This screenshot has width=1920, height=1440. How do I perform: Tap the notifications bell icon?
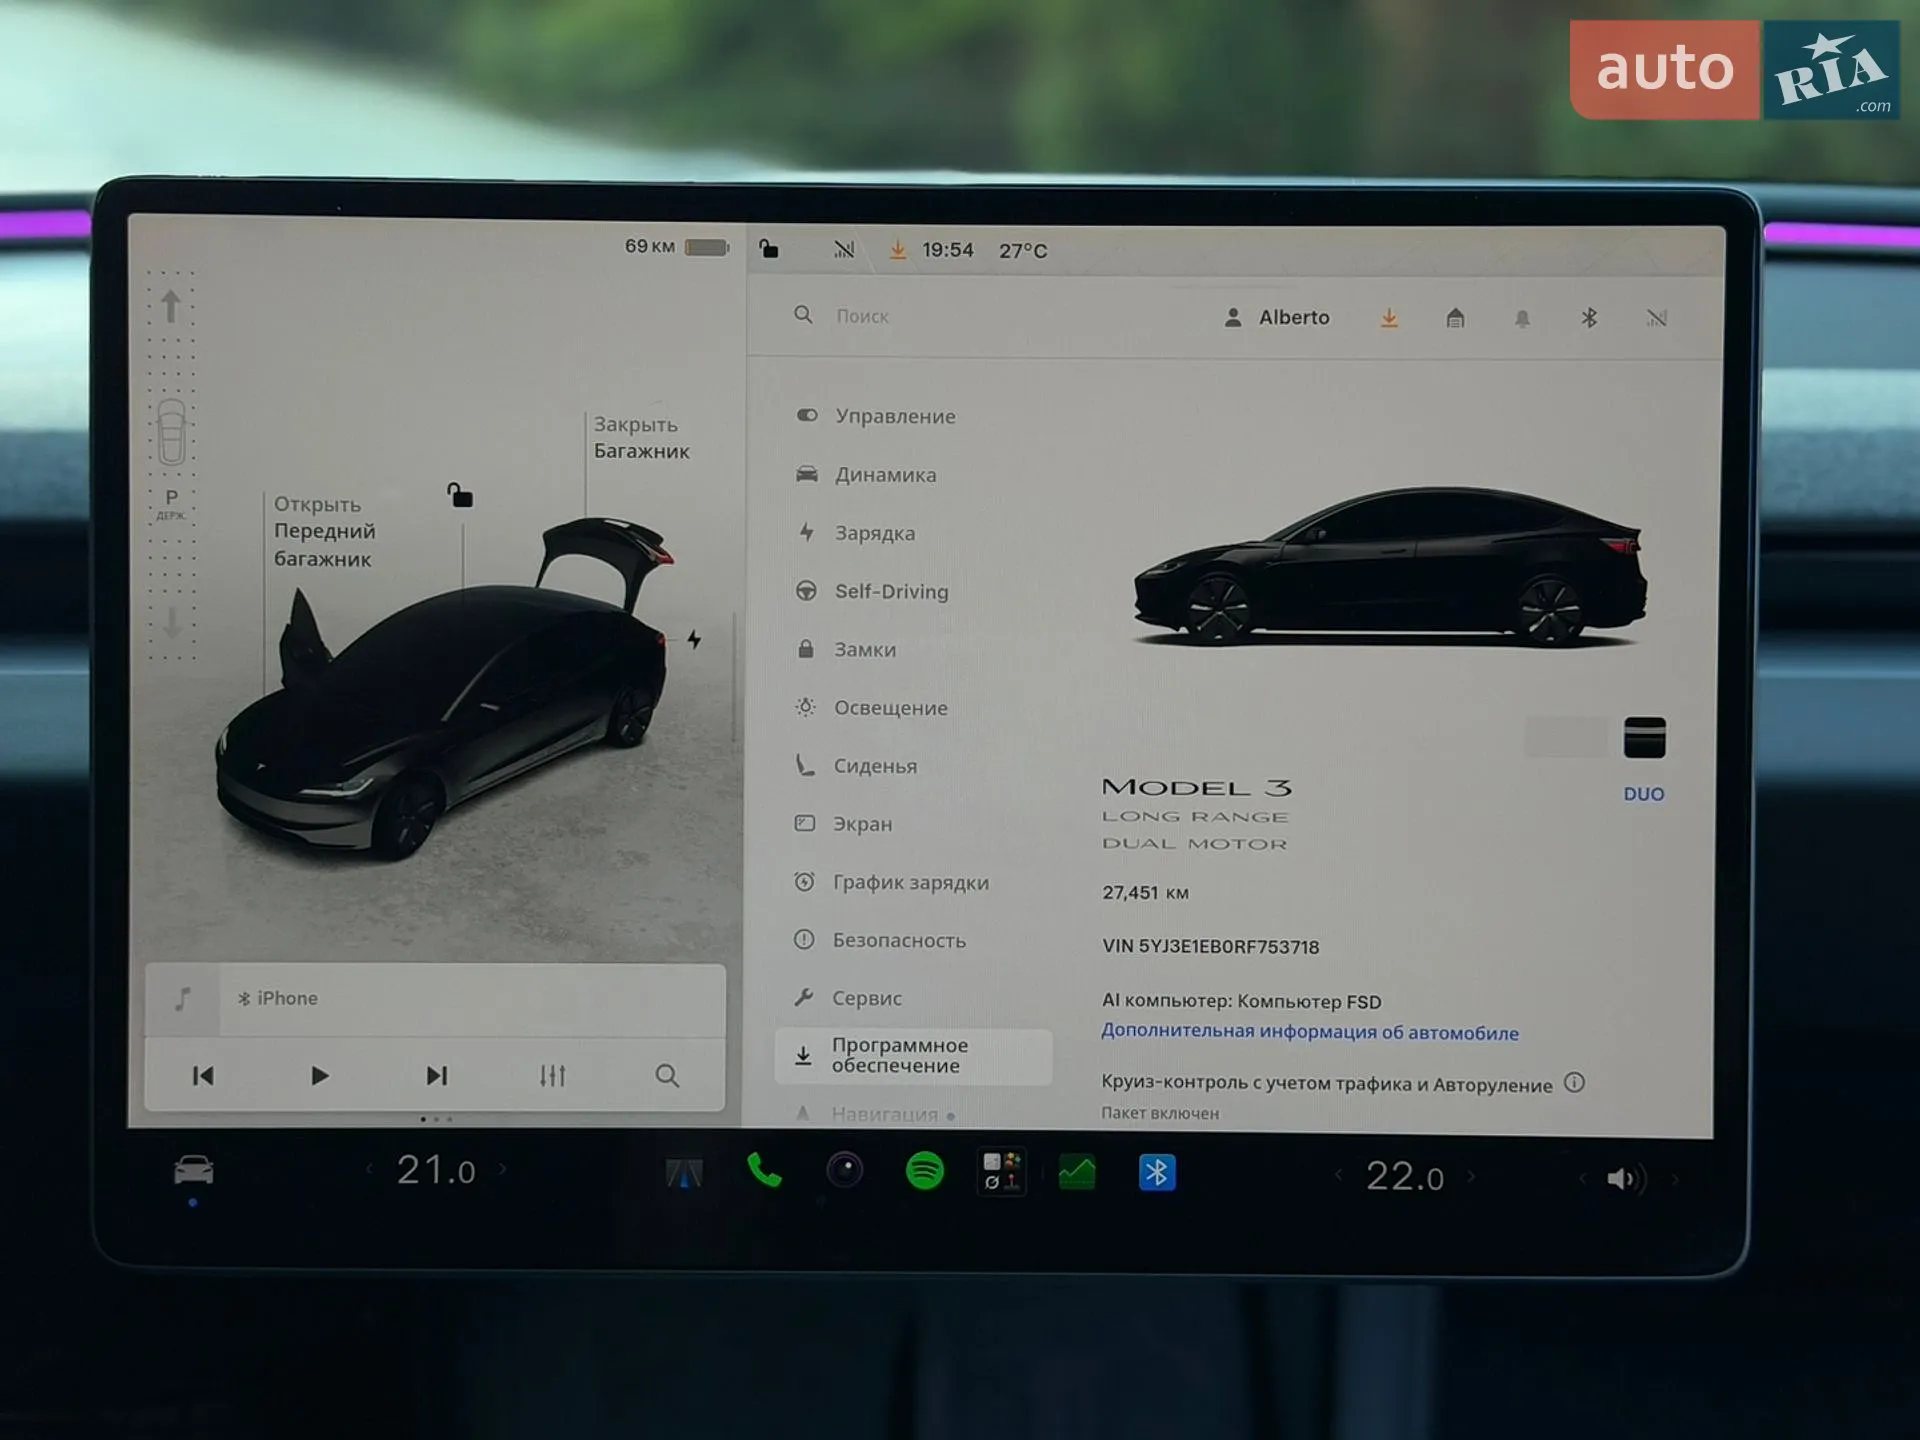1522,319
